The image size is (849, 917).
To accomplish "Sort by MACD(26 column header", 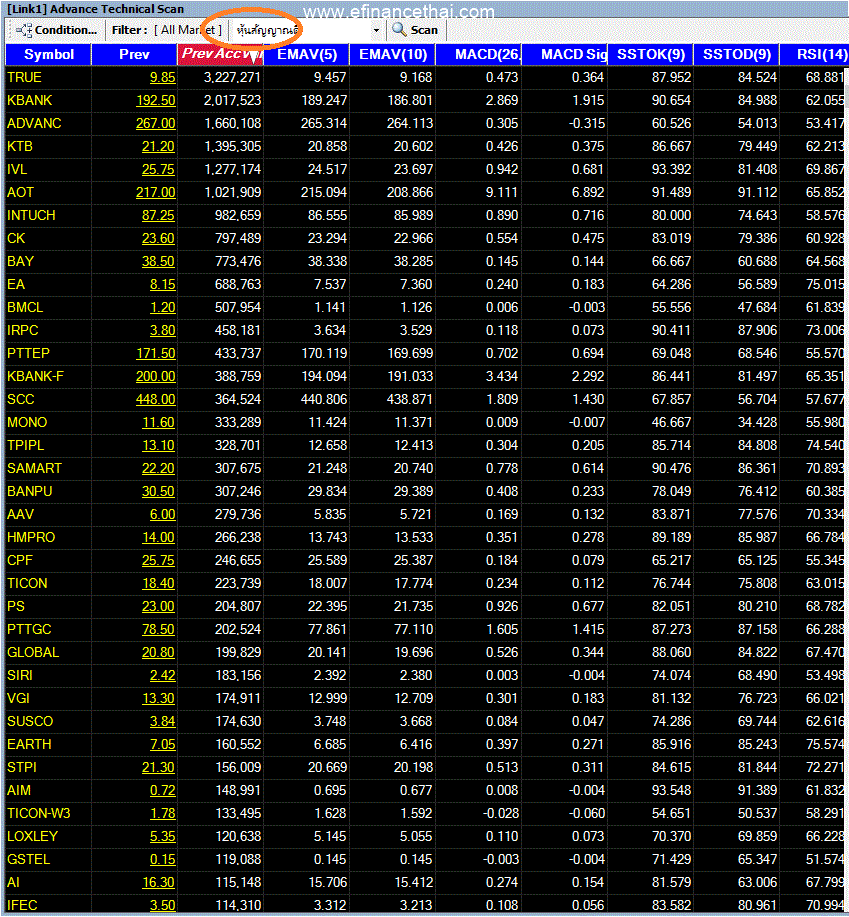I will tap(478, 54).
